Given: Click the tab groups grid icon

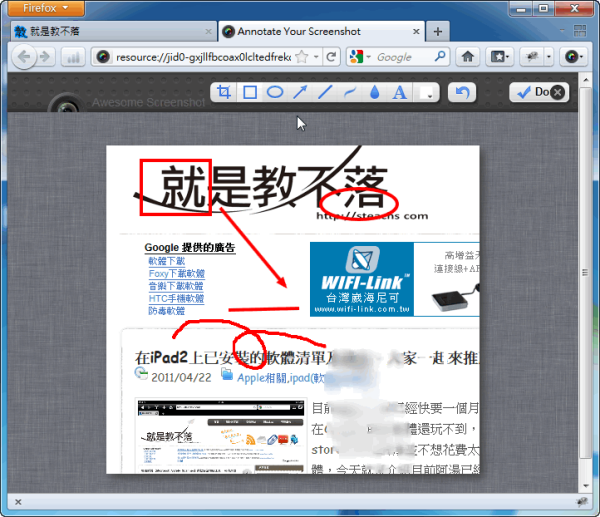Looking at the screenshot, I should pos(580,31).
